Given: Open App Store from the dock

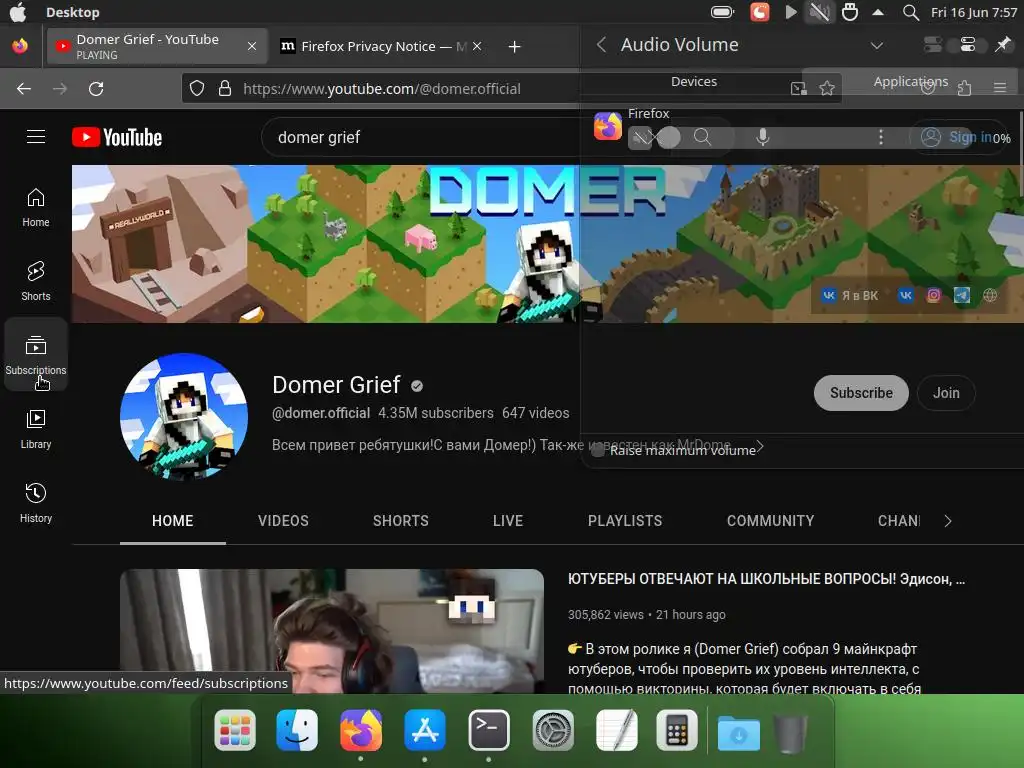Looking at the screenshot, I should click(x=425, y=730).
